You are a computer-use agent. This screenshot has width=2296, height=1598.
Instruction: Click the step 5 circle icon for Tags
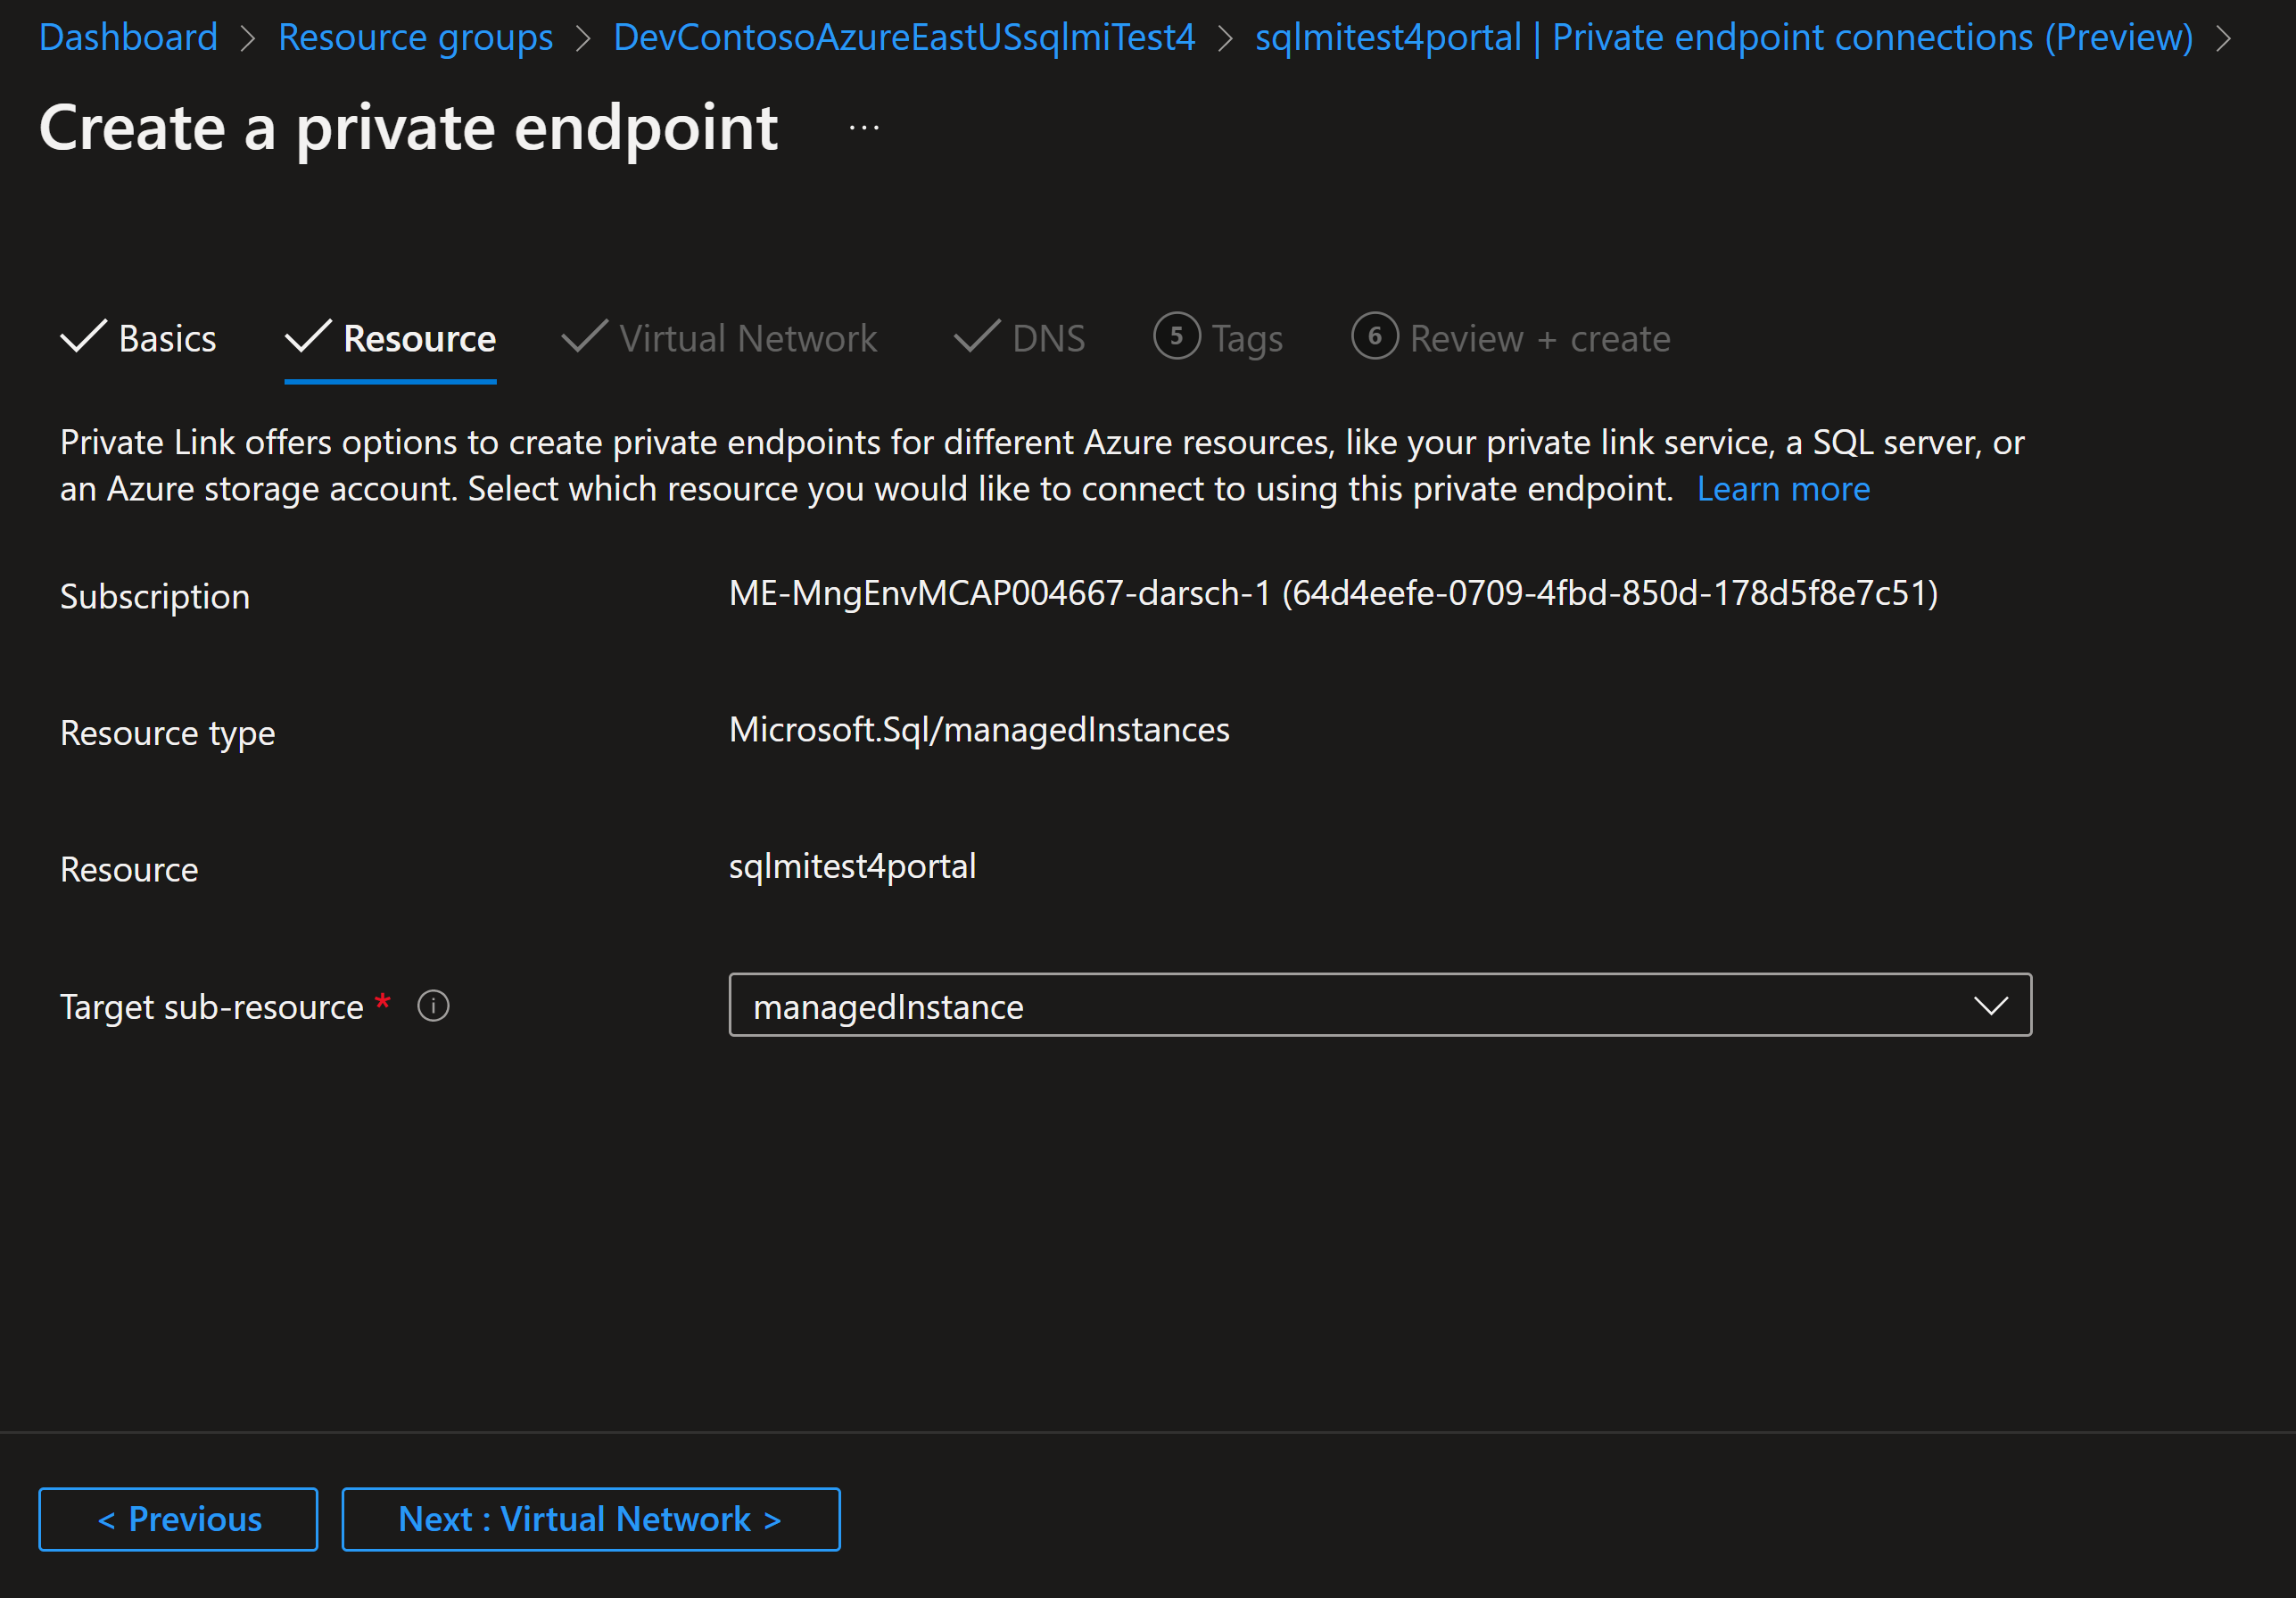1176,337
